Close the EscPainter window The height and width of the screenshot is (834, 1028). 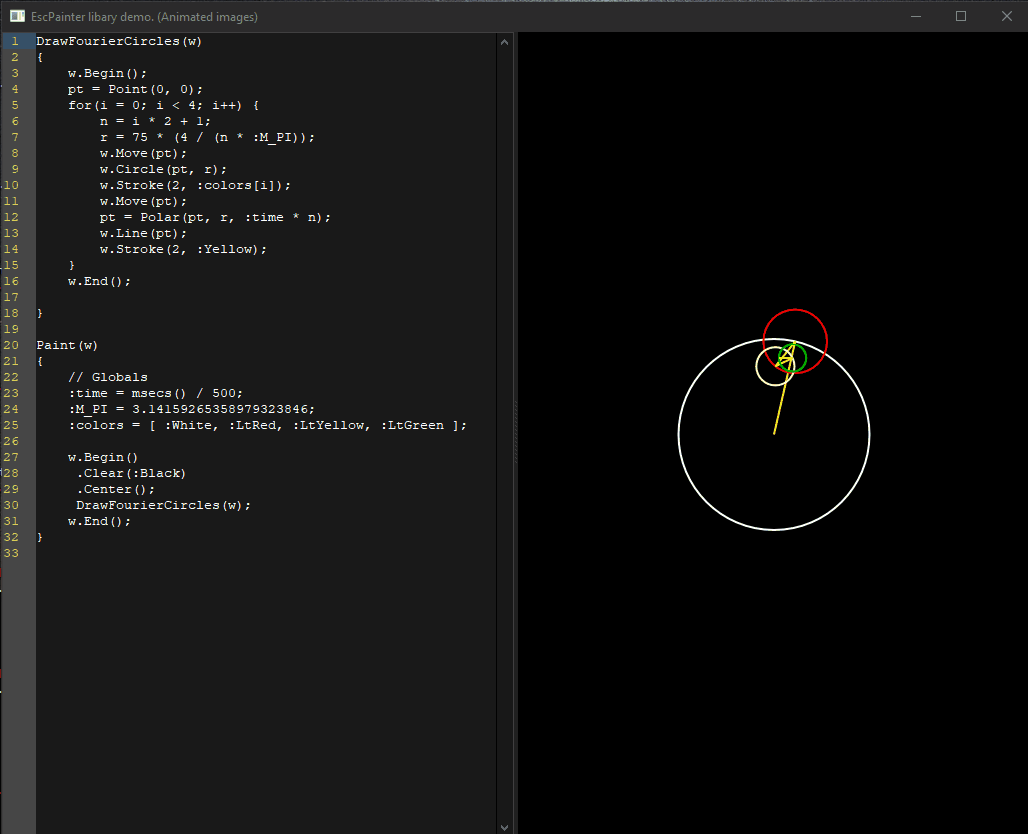(1006, 16)
